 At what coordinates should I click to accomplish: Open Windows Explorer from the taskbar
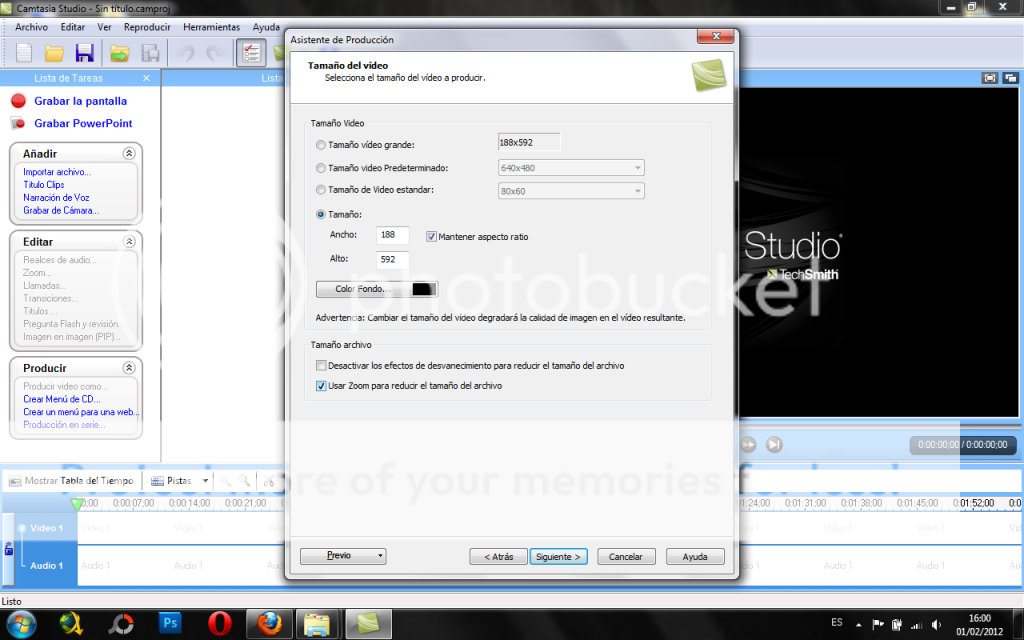point(317,624)
